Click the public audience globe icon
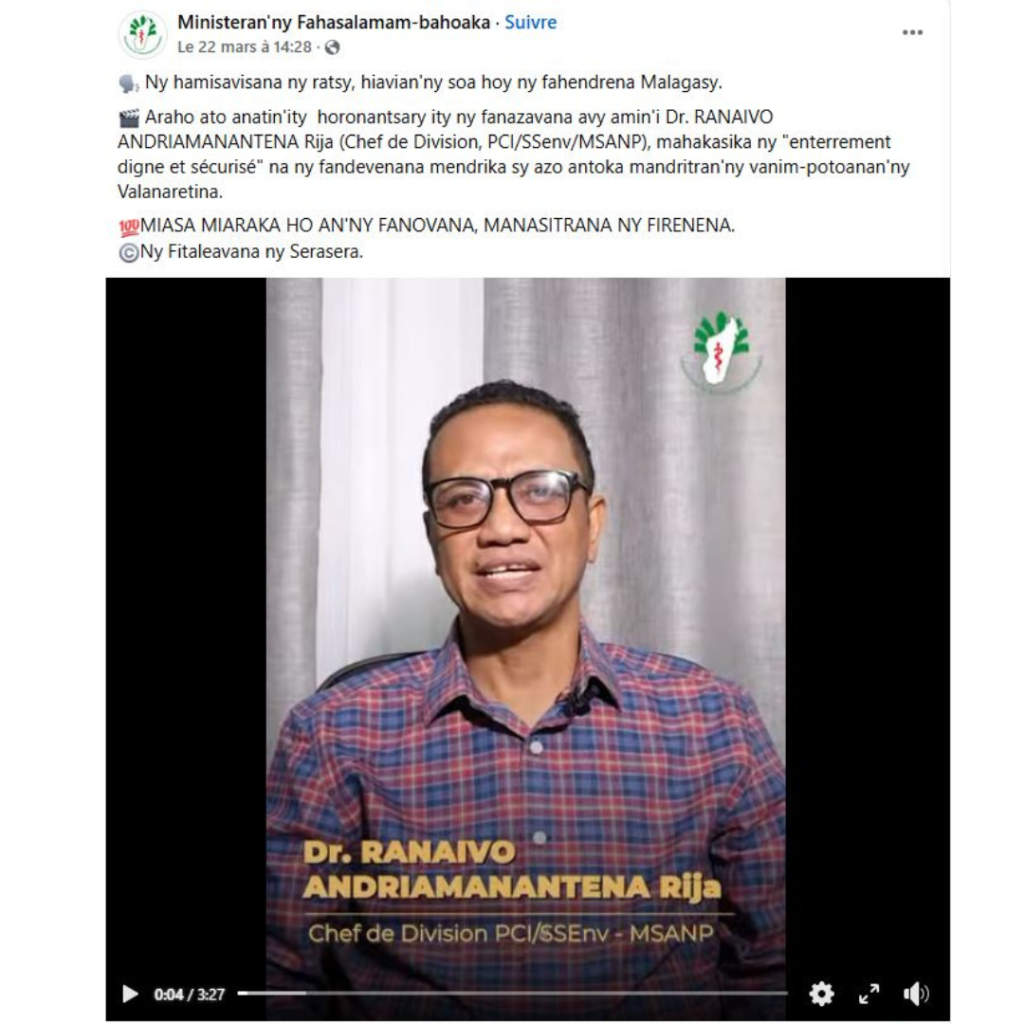1024x1024 pixels. click(332, 47)
